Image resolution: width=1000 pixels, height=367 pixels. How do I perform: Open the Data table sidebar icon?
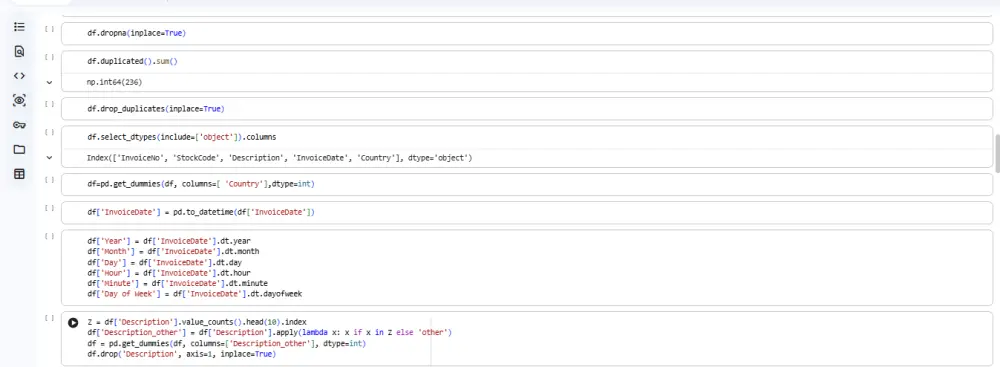(19, 174)
